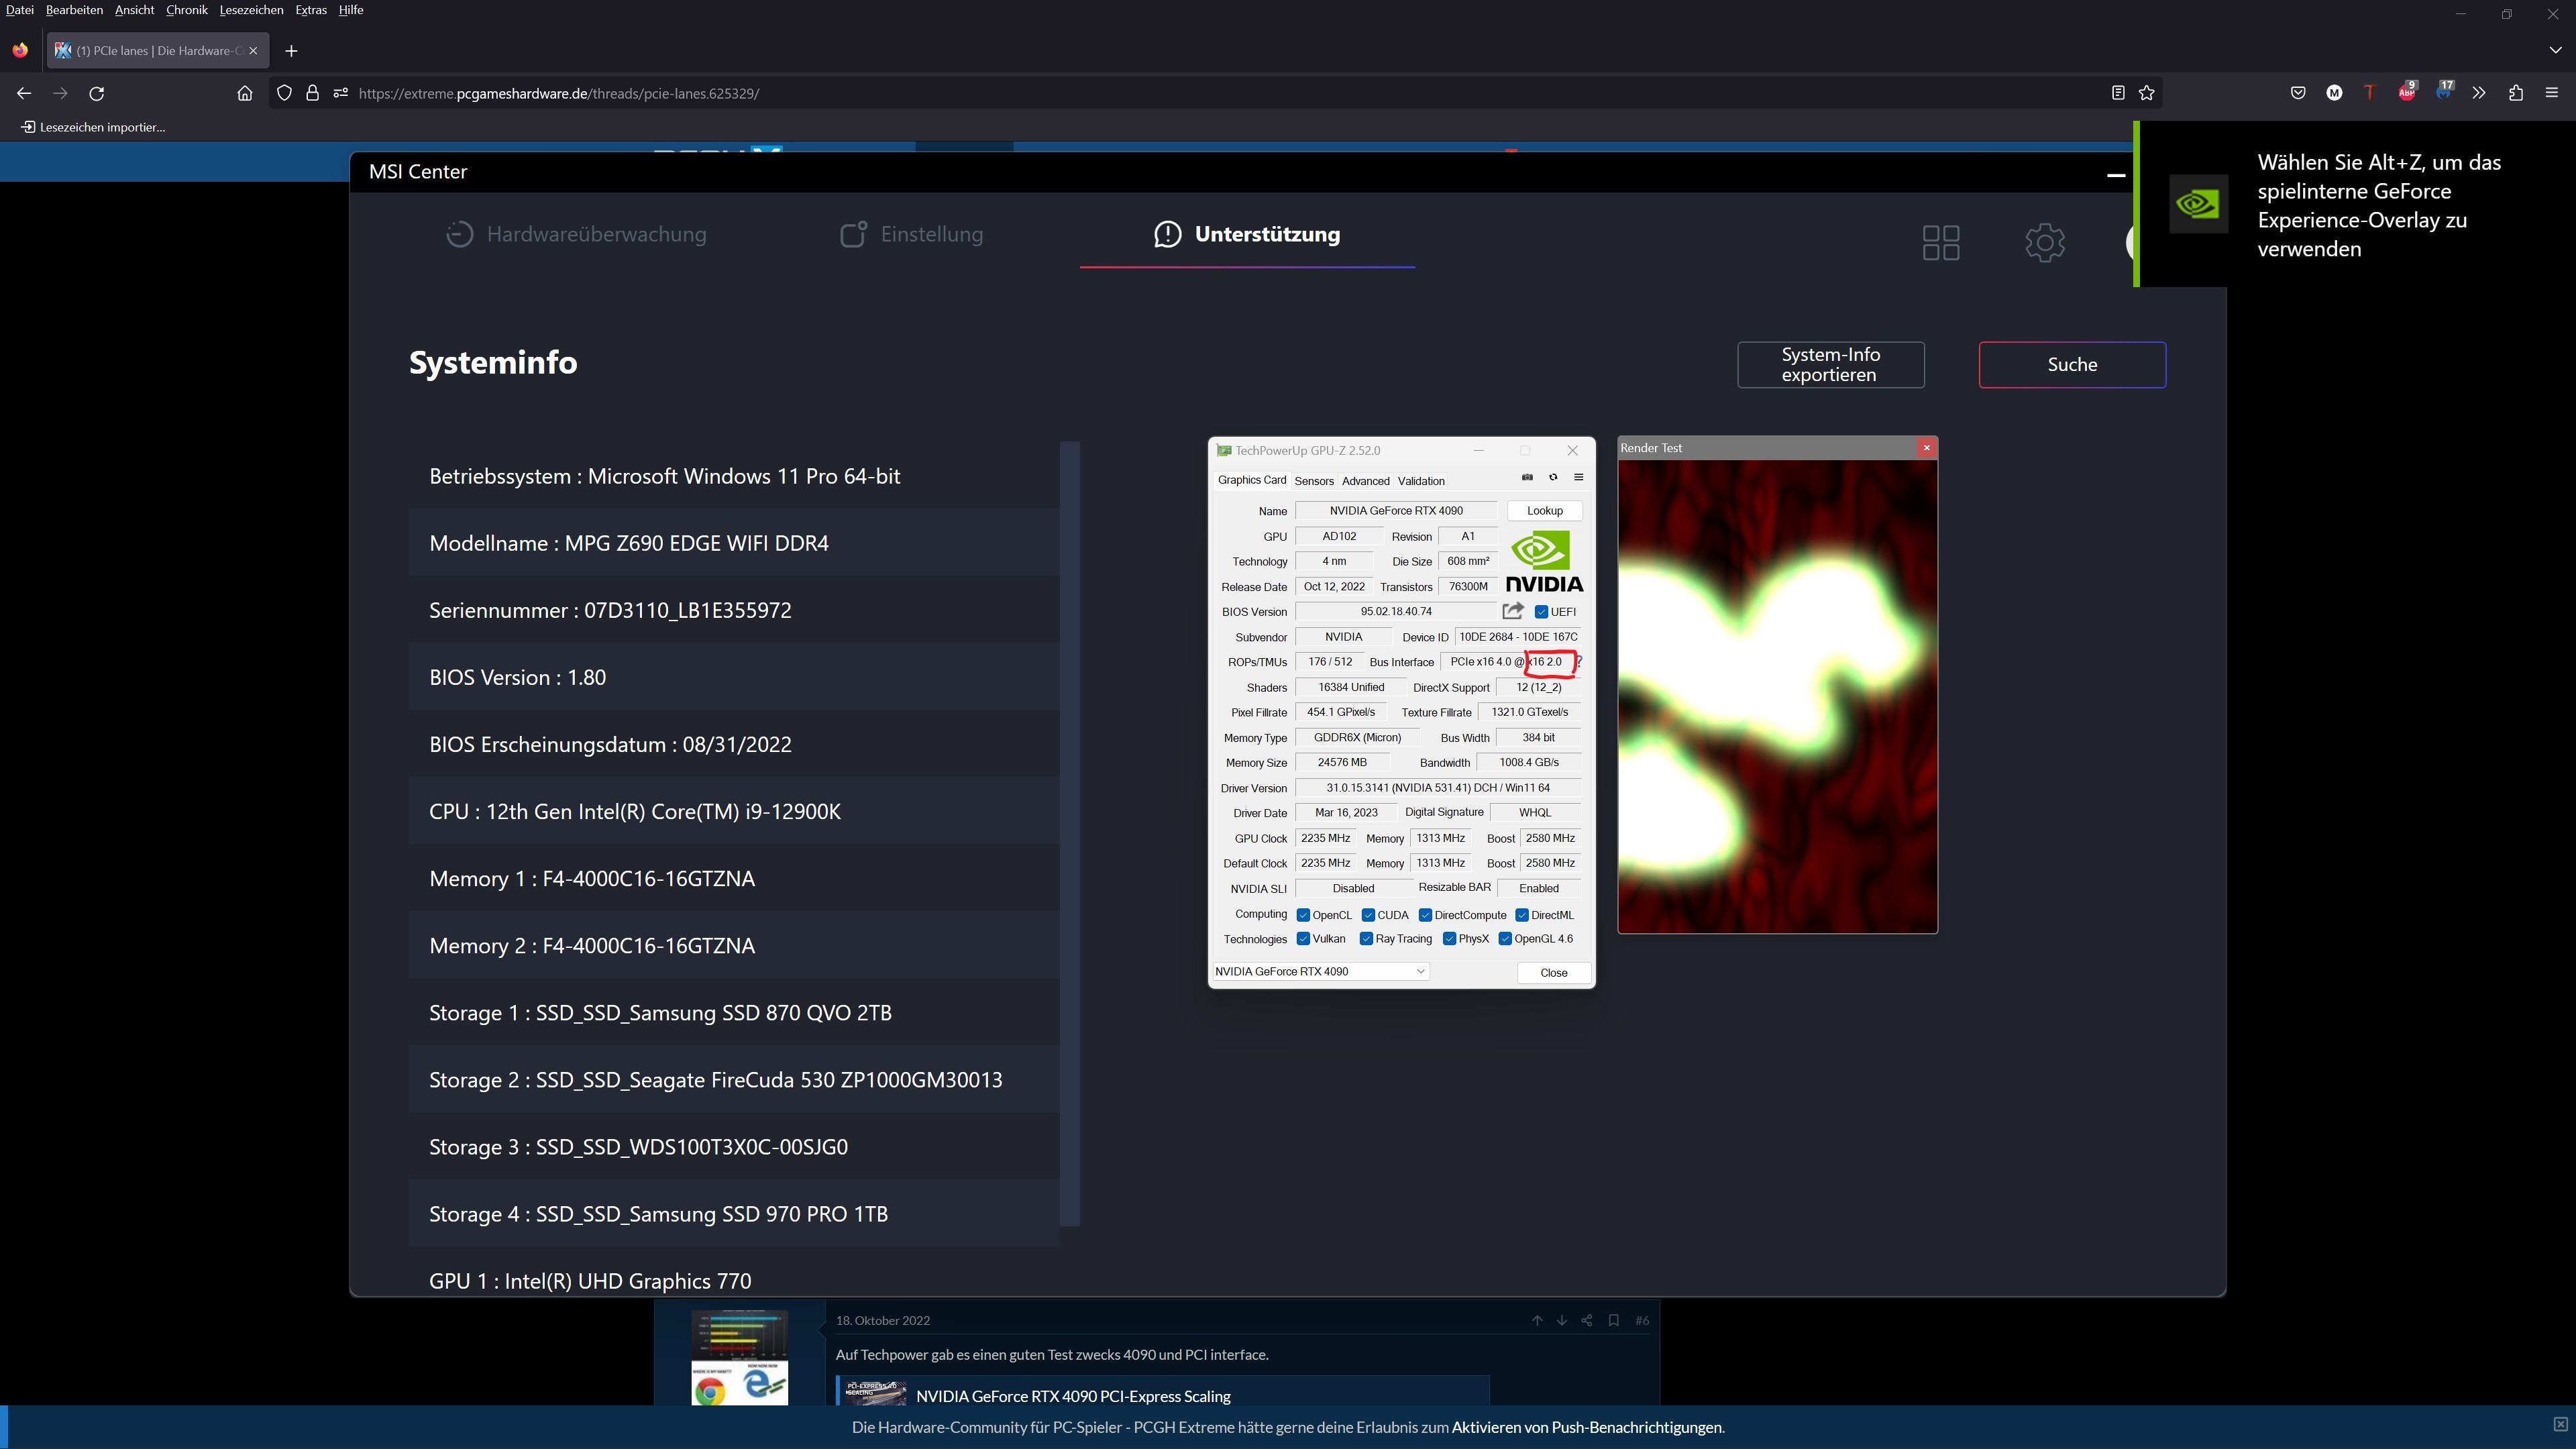Bookmark the page with the star icon
The image size is (2576, 1449).
(2147, 93)
